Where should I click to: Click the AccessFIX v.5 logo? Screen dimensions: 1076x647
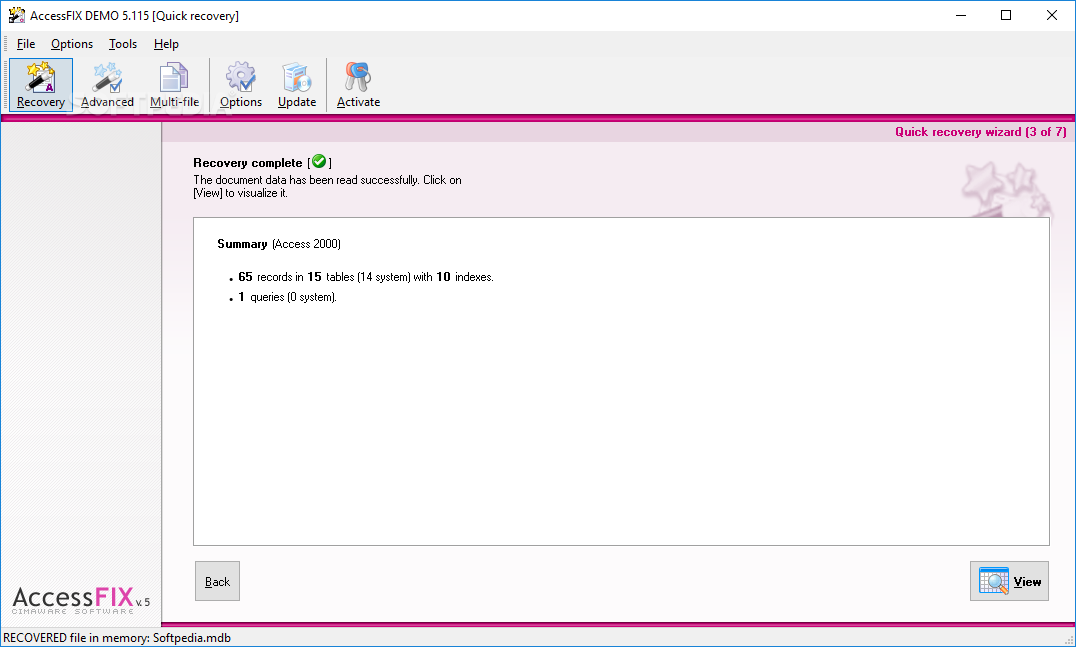81,600
